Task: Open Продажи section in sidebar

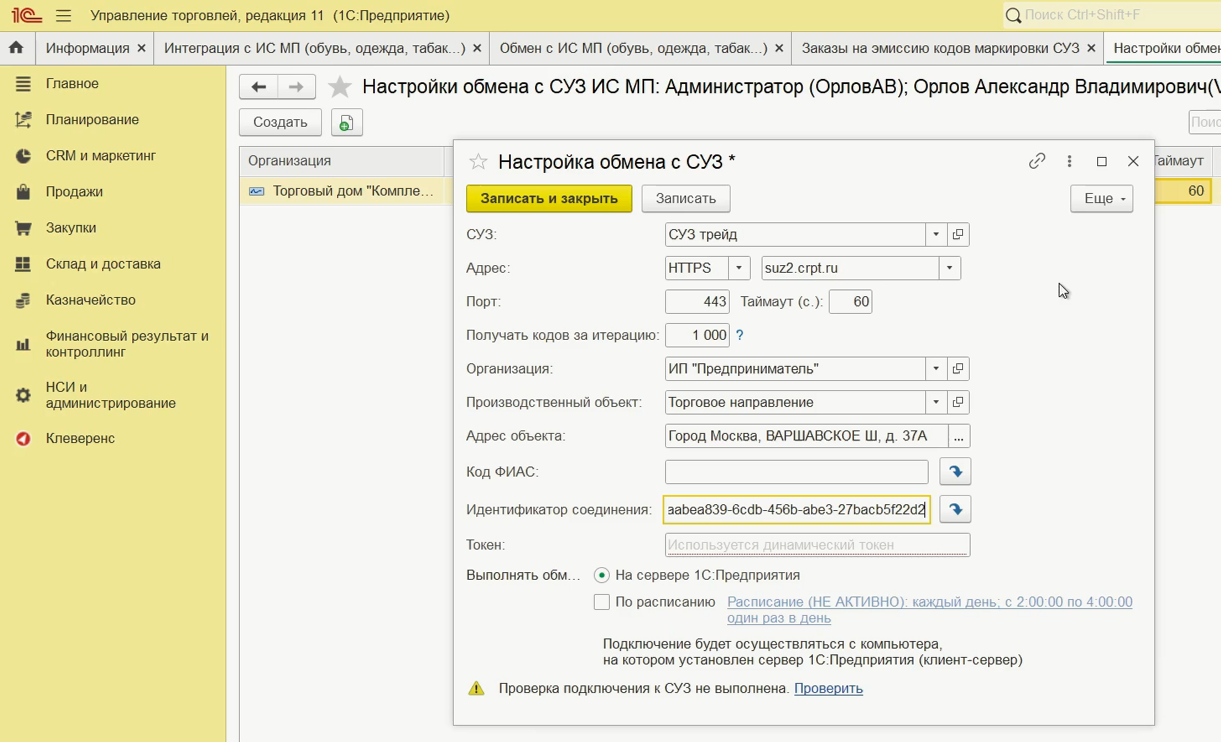Action: (74, 192)
